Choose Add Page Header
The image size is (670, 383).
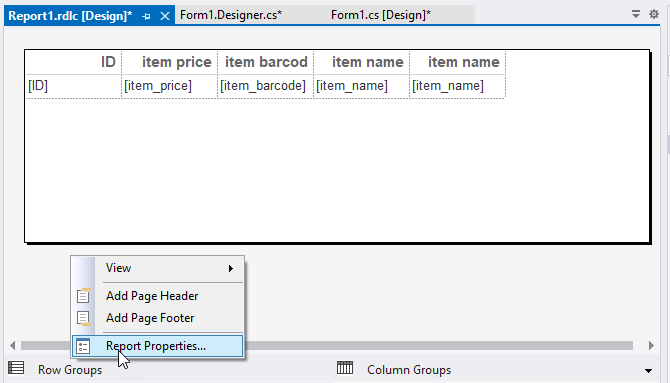[x=158, y=296]
